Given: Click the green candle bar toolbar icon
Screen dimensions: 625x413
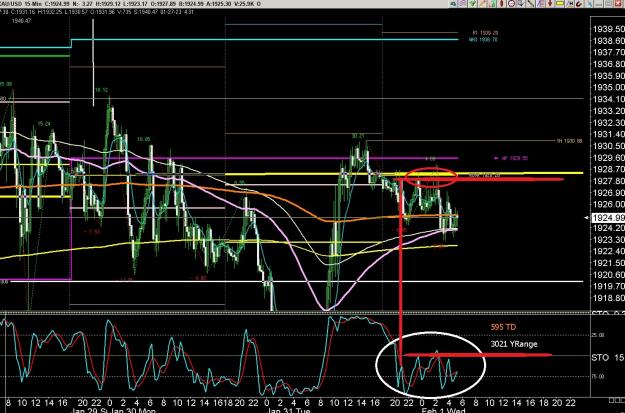Looking at the screenshot, I should pos(492,4).
